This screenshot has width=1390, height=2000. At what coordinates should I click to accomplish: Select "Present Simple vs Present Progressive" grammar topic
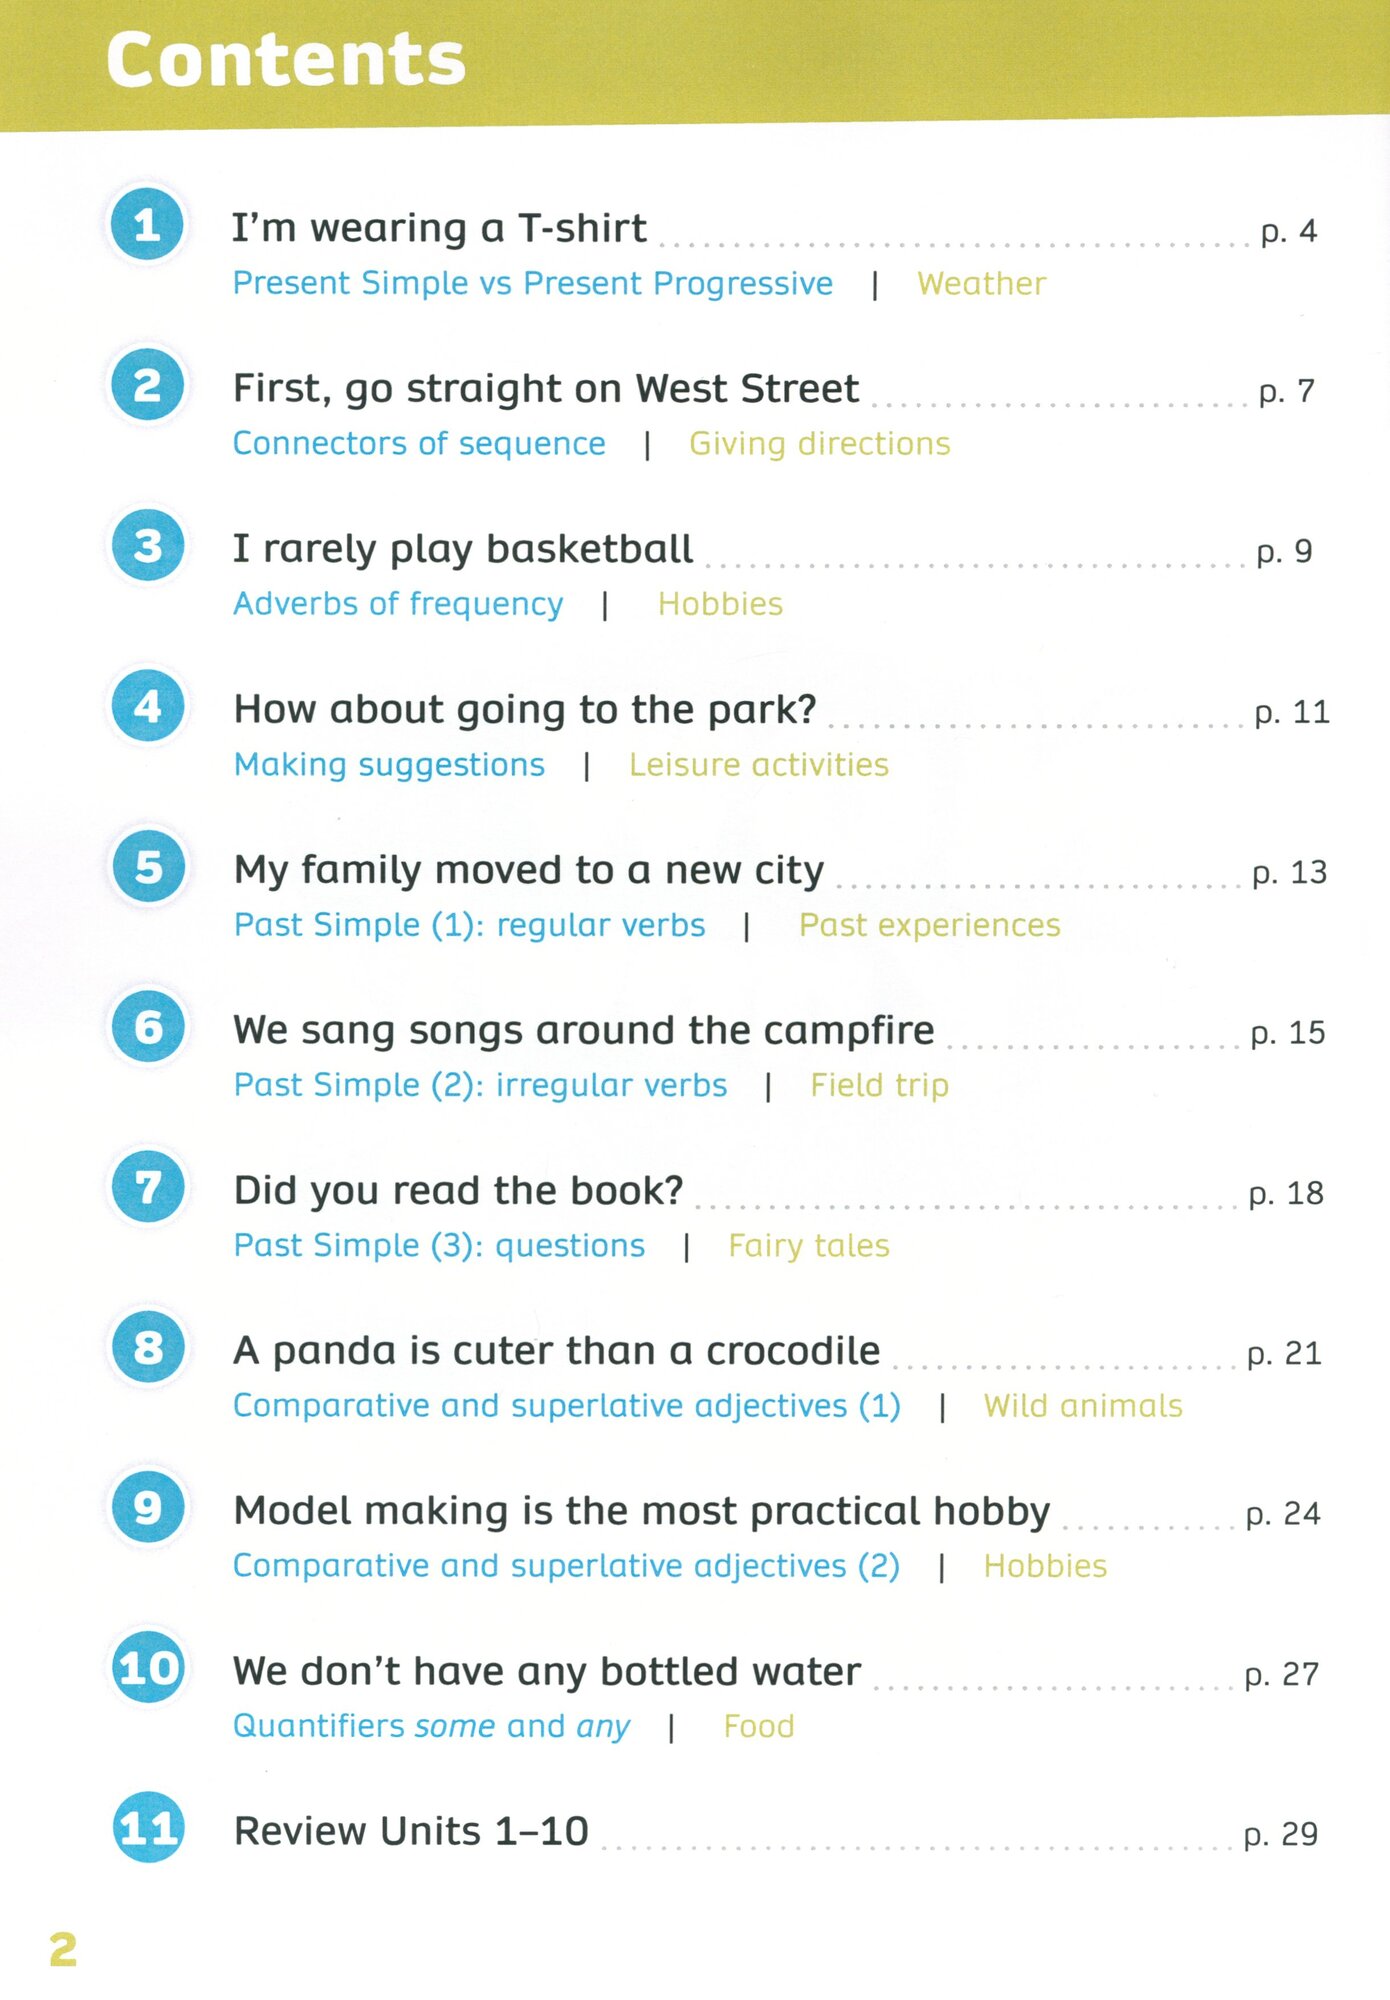(x=532, y=284)
